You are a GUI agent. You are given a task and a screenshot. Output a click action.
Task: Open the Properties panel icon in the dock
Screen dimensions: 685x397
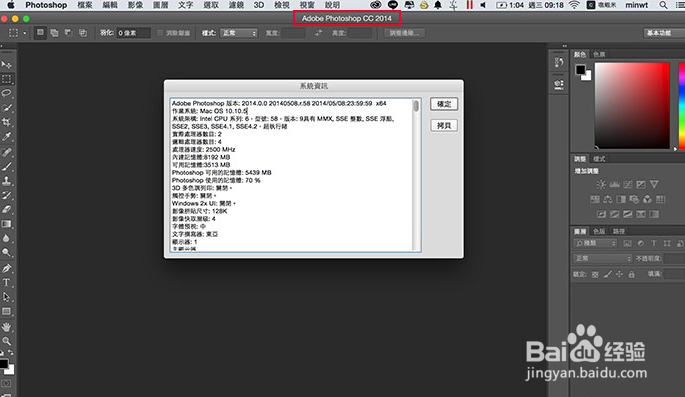[559, 84]
